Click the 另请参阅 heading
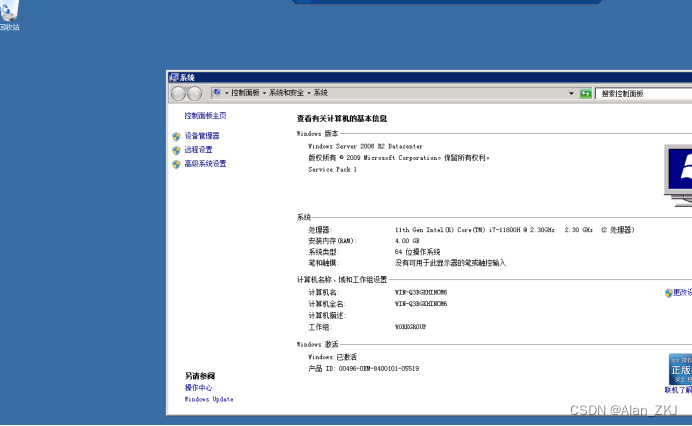This screenshot has width=692, height=426. pos(199,376)
